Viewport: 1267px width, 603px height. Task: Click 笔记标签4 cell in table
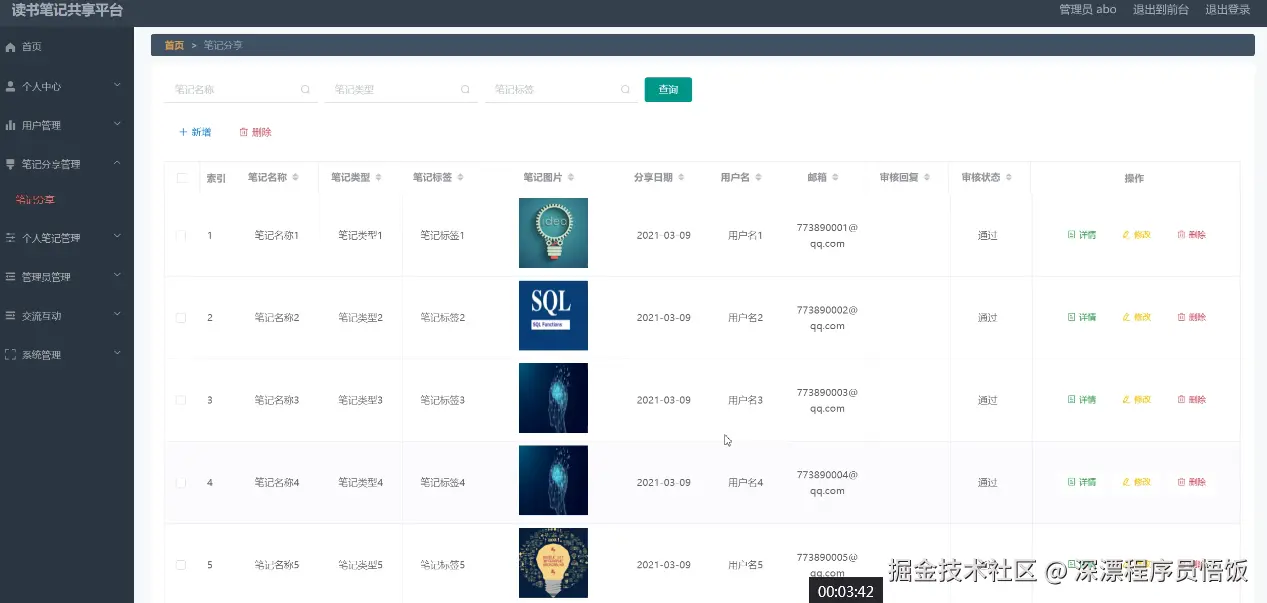[x=442, y=483]
